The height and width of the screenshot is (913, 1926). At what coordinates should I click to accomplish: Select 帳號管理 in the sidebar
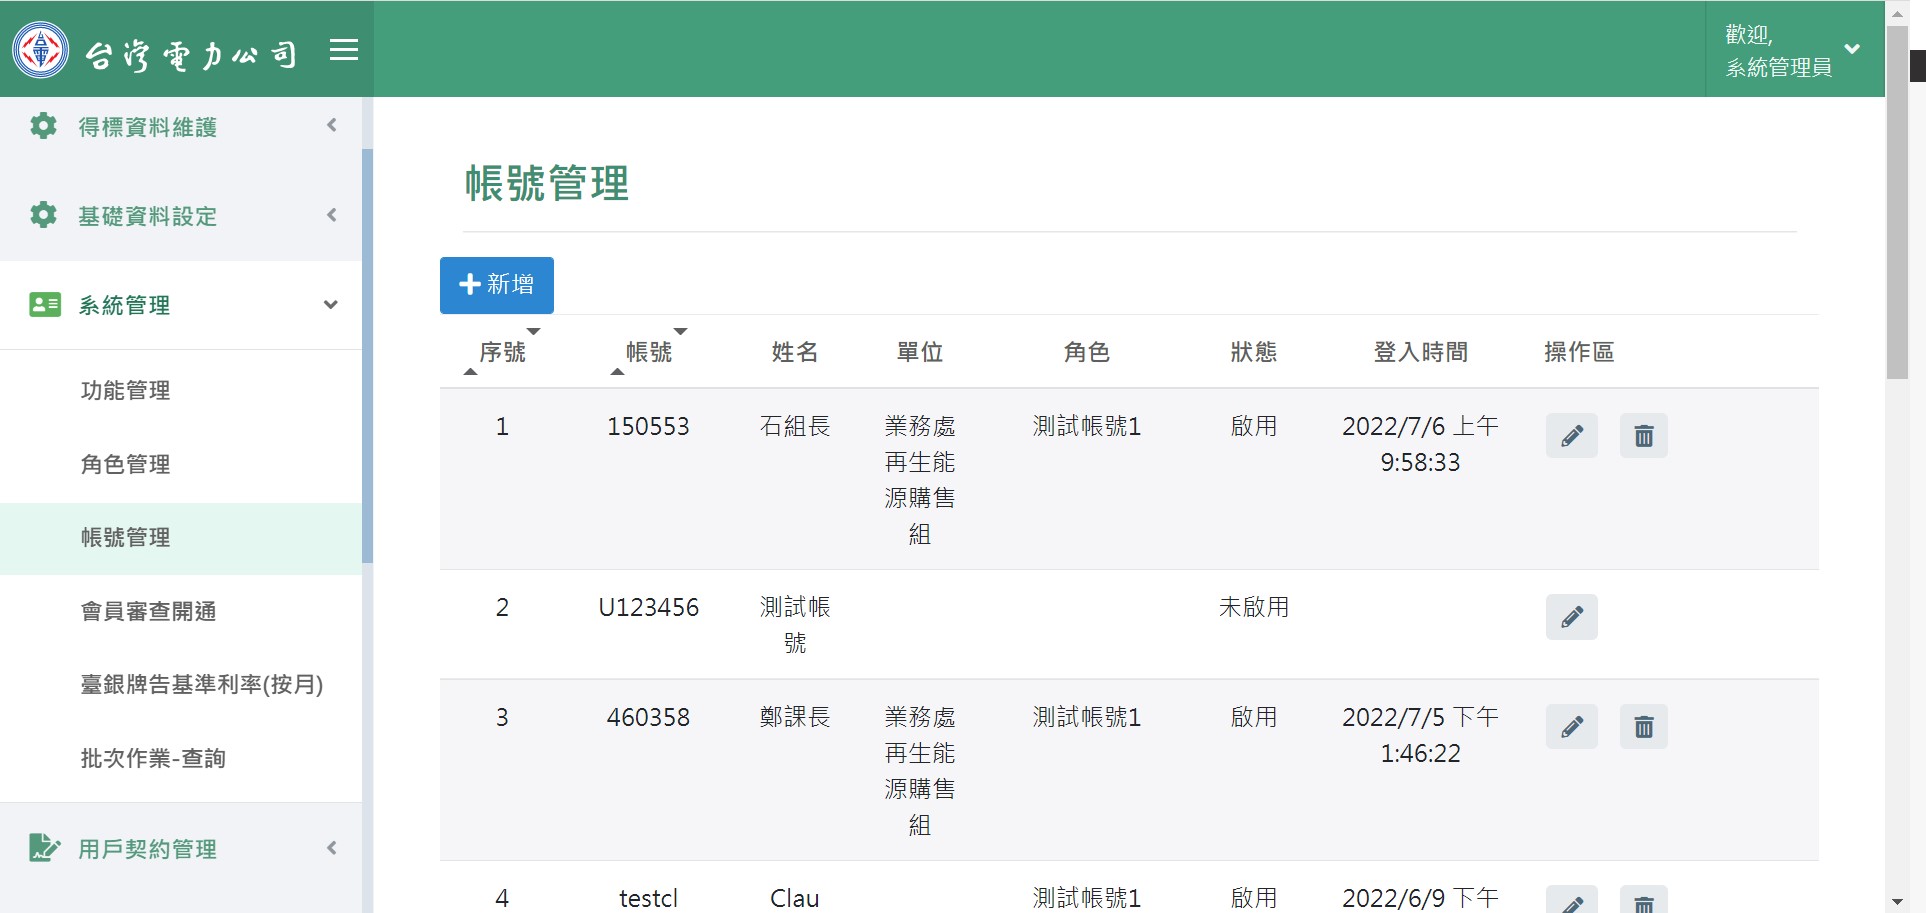coord(181,538)
